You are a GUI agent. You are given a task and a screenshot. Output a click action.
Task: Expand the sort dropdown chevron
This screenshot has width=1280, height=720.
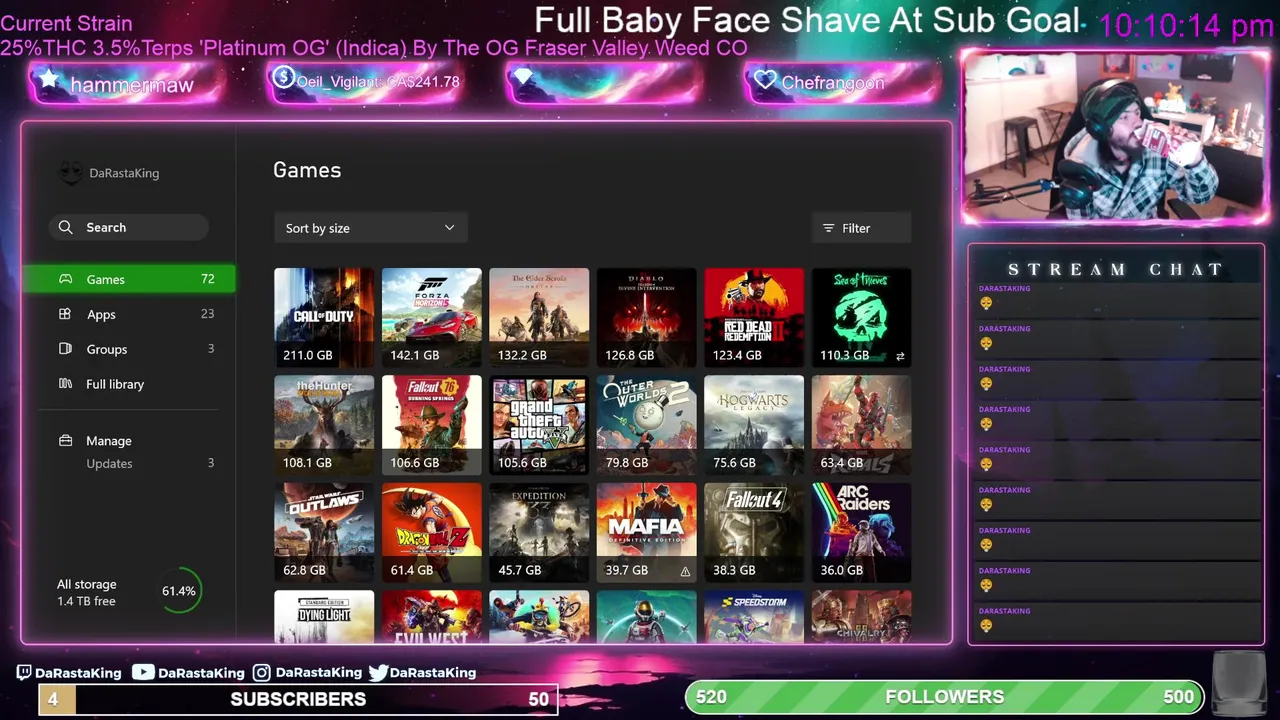pos(449,228)
